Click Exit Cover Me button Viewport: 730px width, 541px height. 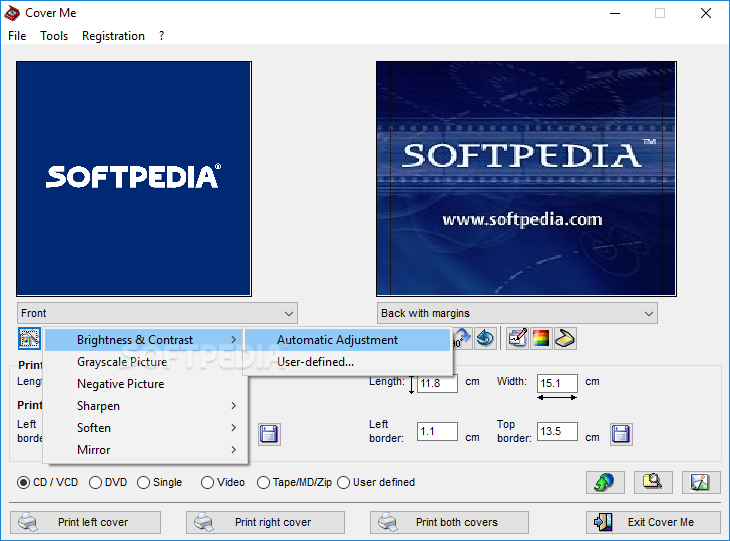pos(654,522)
